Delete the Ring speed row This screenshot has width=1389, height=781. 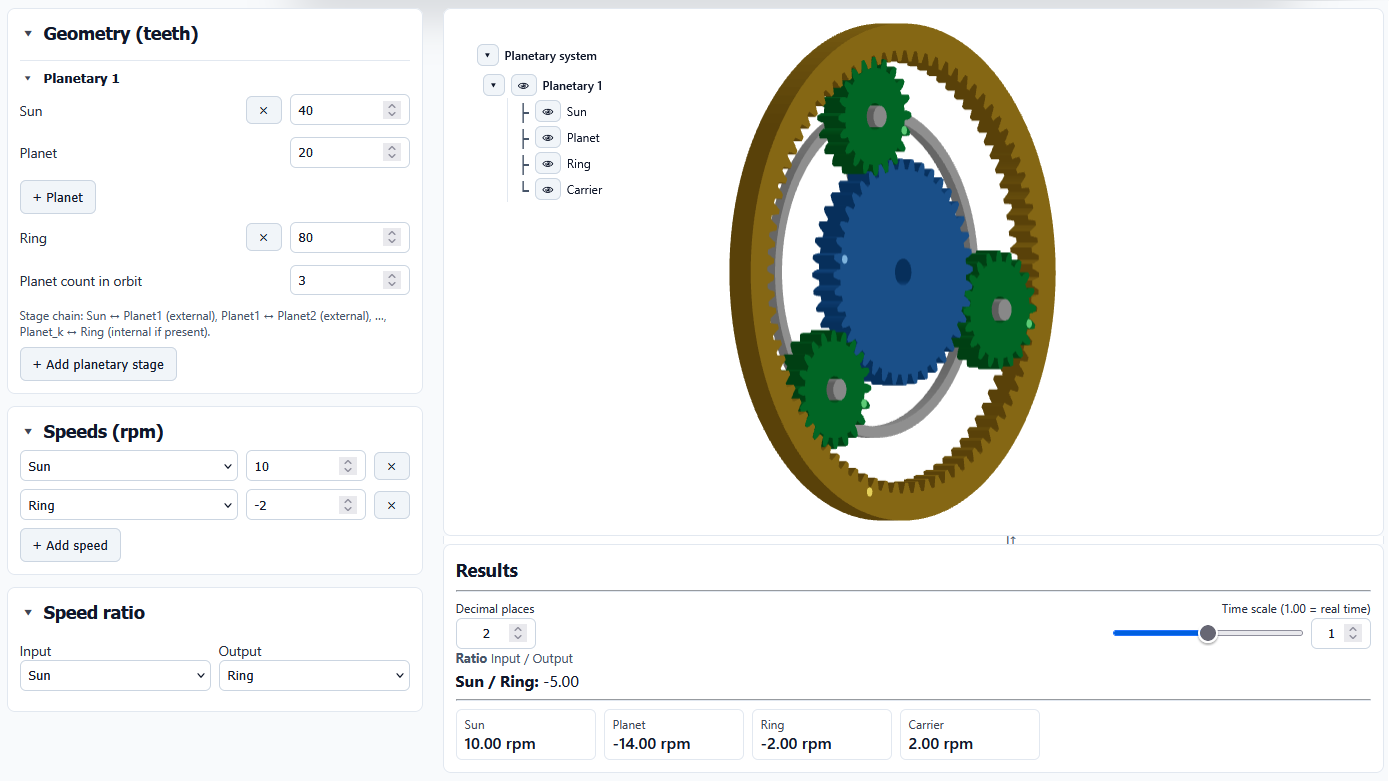coord(392,505)
